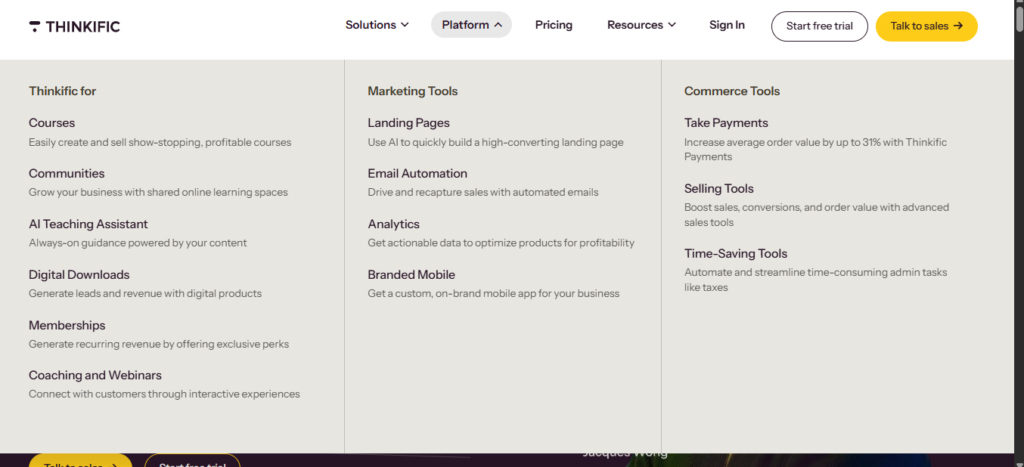Click 'Grow your business with shared online learning spaces'
Image resolution: width=1024 pixels, height=467 pixels.
[x=158, y=193]
